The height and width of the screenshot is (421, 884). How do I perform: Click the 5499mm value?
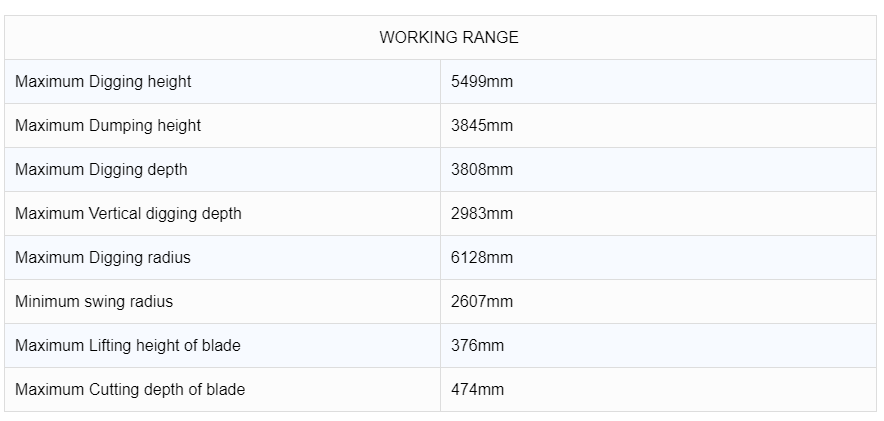coord(481,82)
